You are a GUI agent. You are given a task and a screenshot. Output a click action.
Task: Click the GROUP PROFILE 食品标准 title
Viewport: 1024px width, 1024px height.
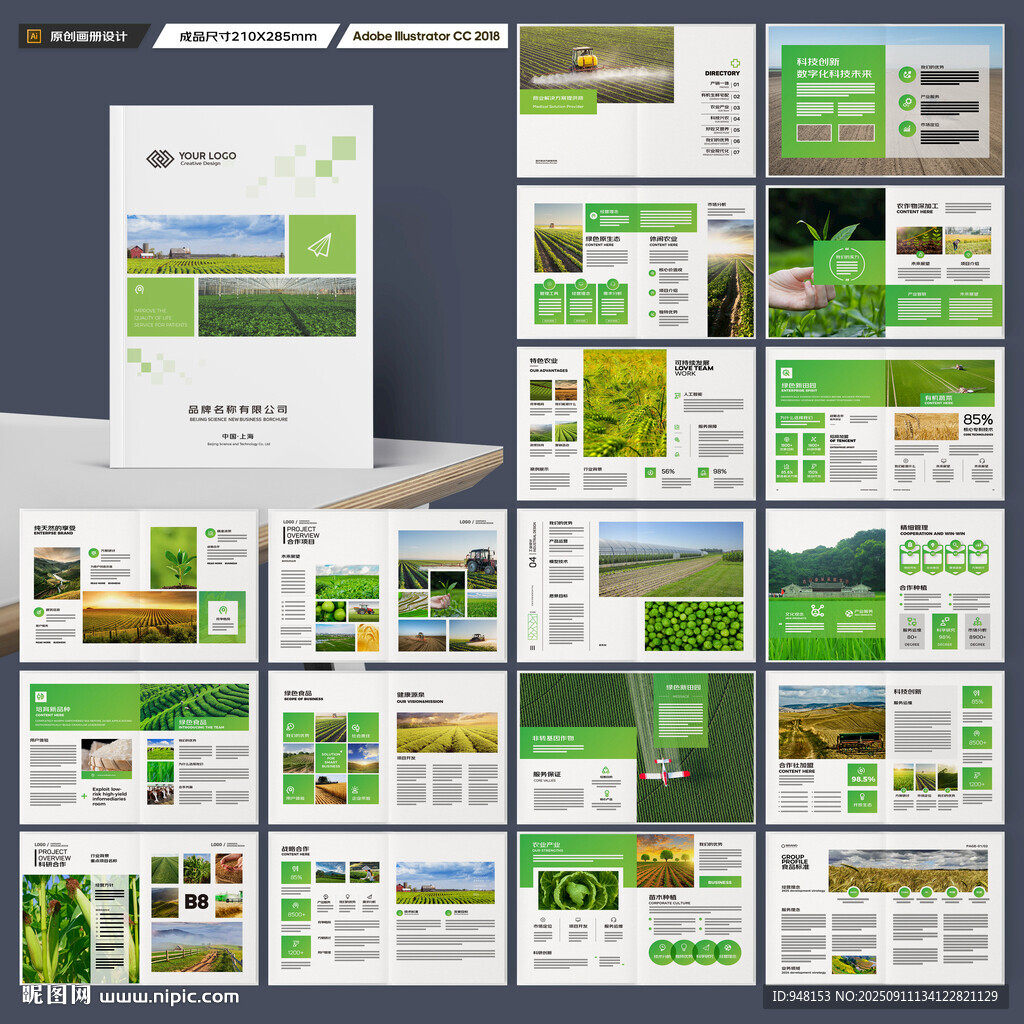(795, 861)
